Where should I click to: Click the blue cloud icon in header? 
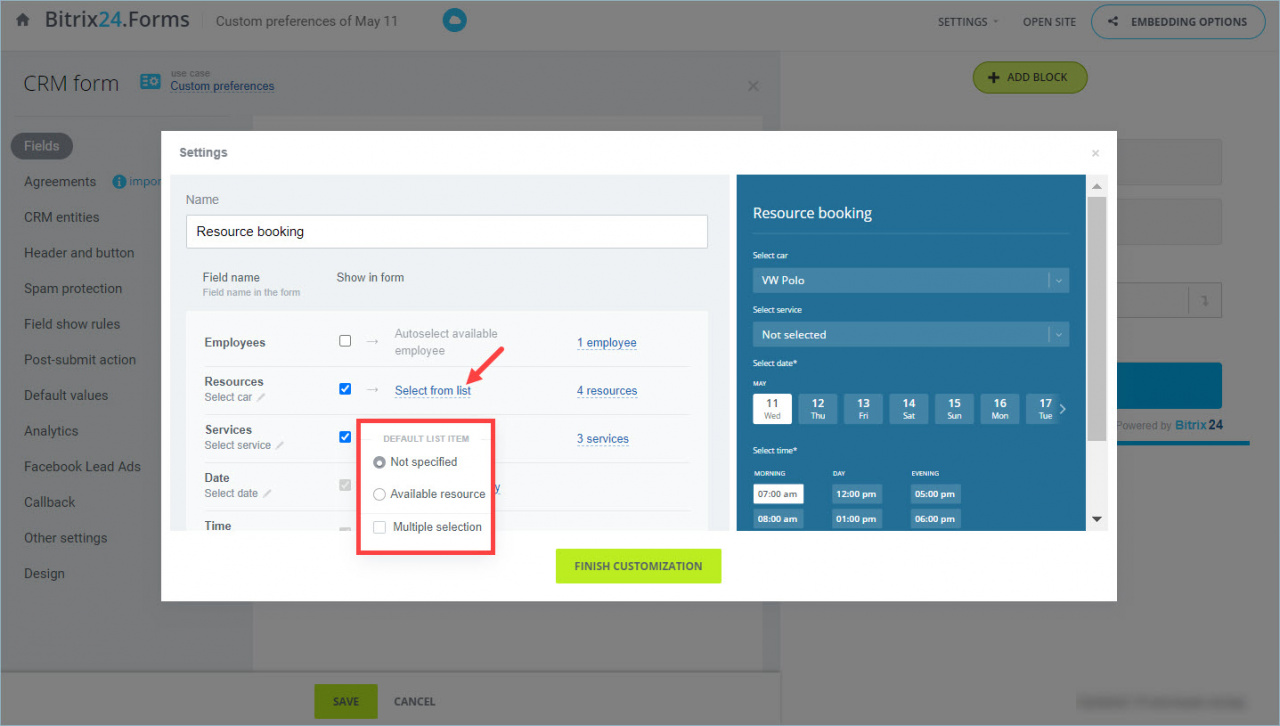click(x=455, y=20)
